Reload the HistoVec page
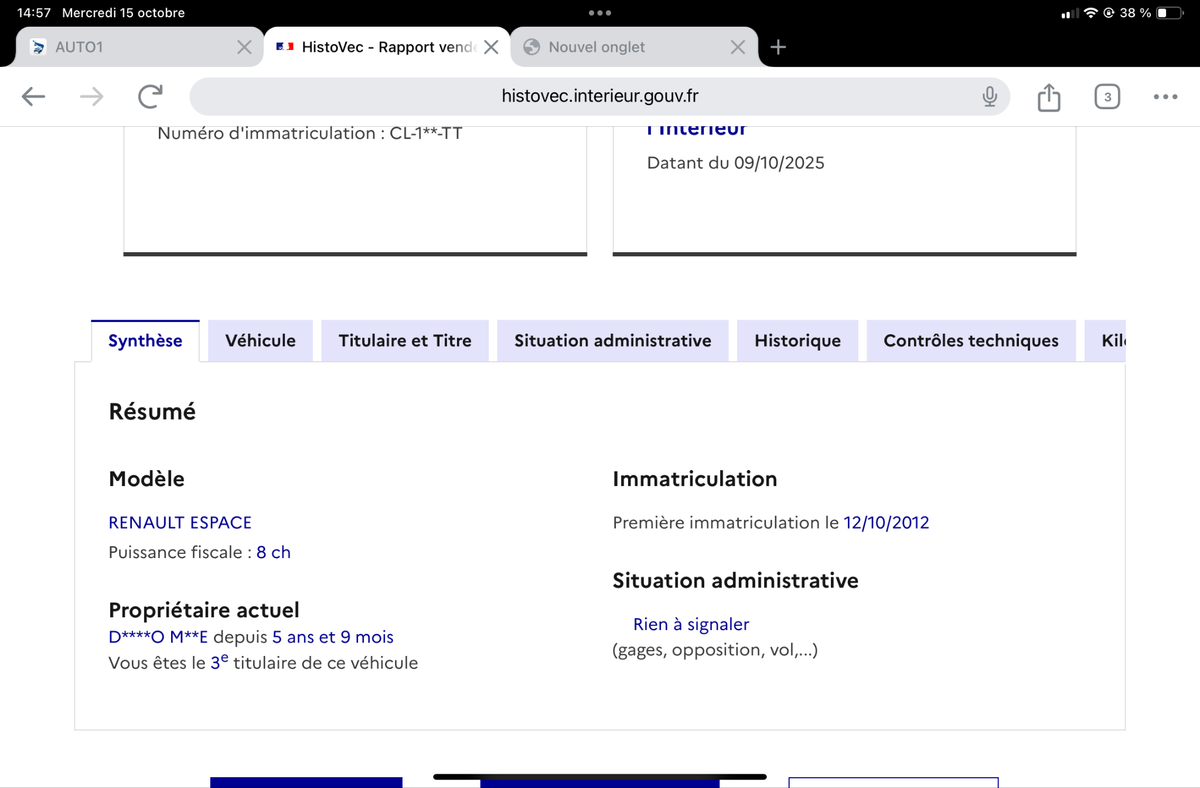The image size is (1200, 788). (149, 96)
